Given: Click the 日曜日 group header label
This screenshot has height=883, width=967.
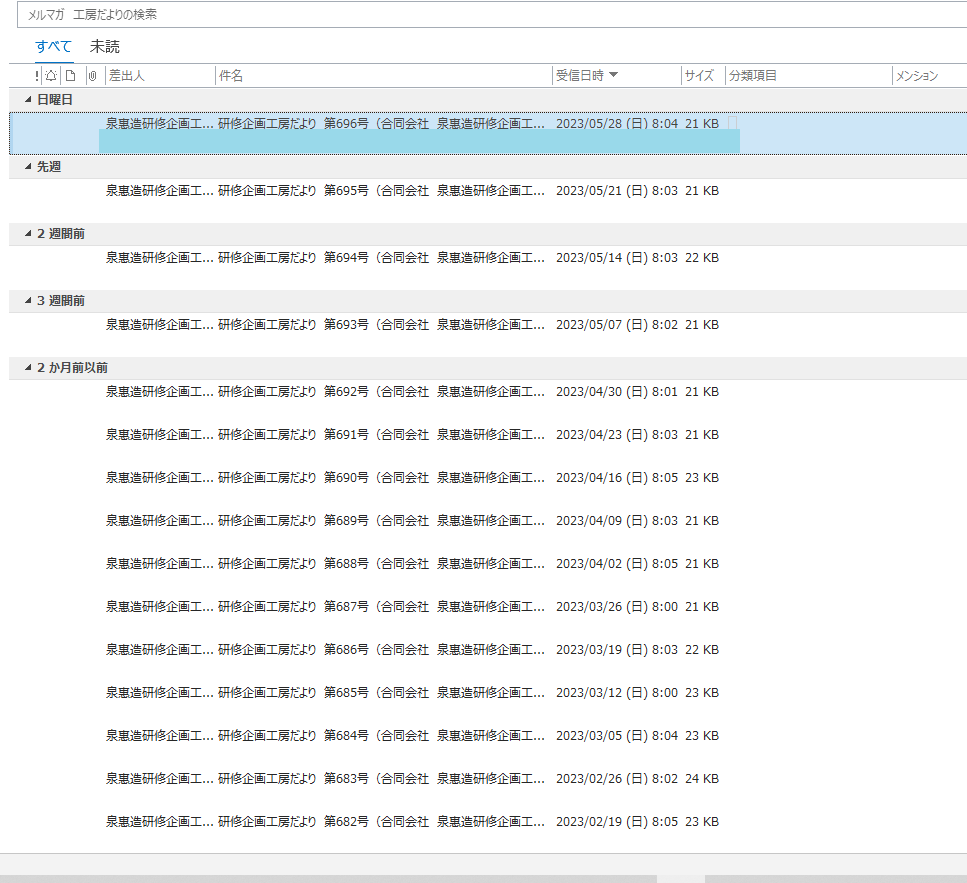Looking at the screenshot, I should pos(55,99).
